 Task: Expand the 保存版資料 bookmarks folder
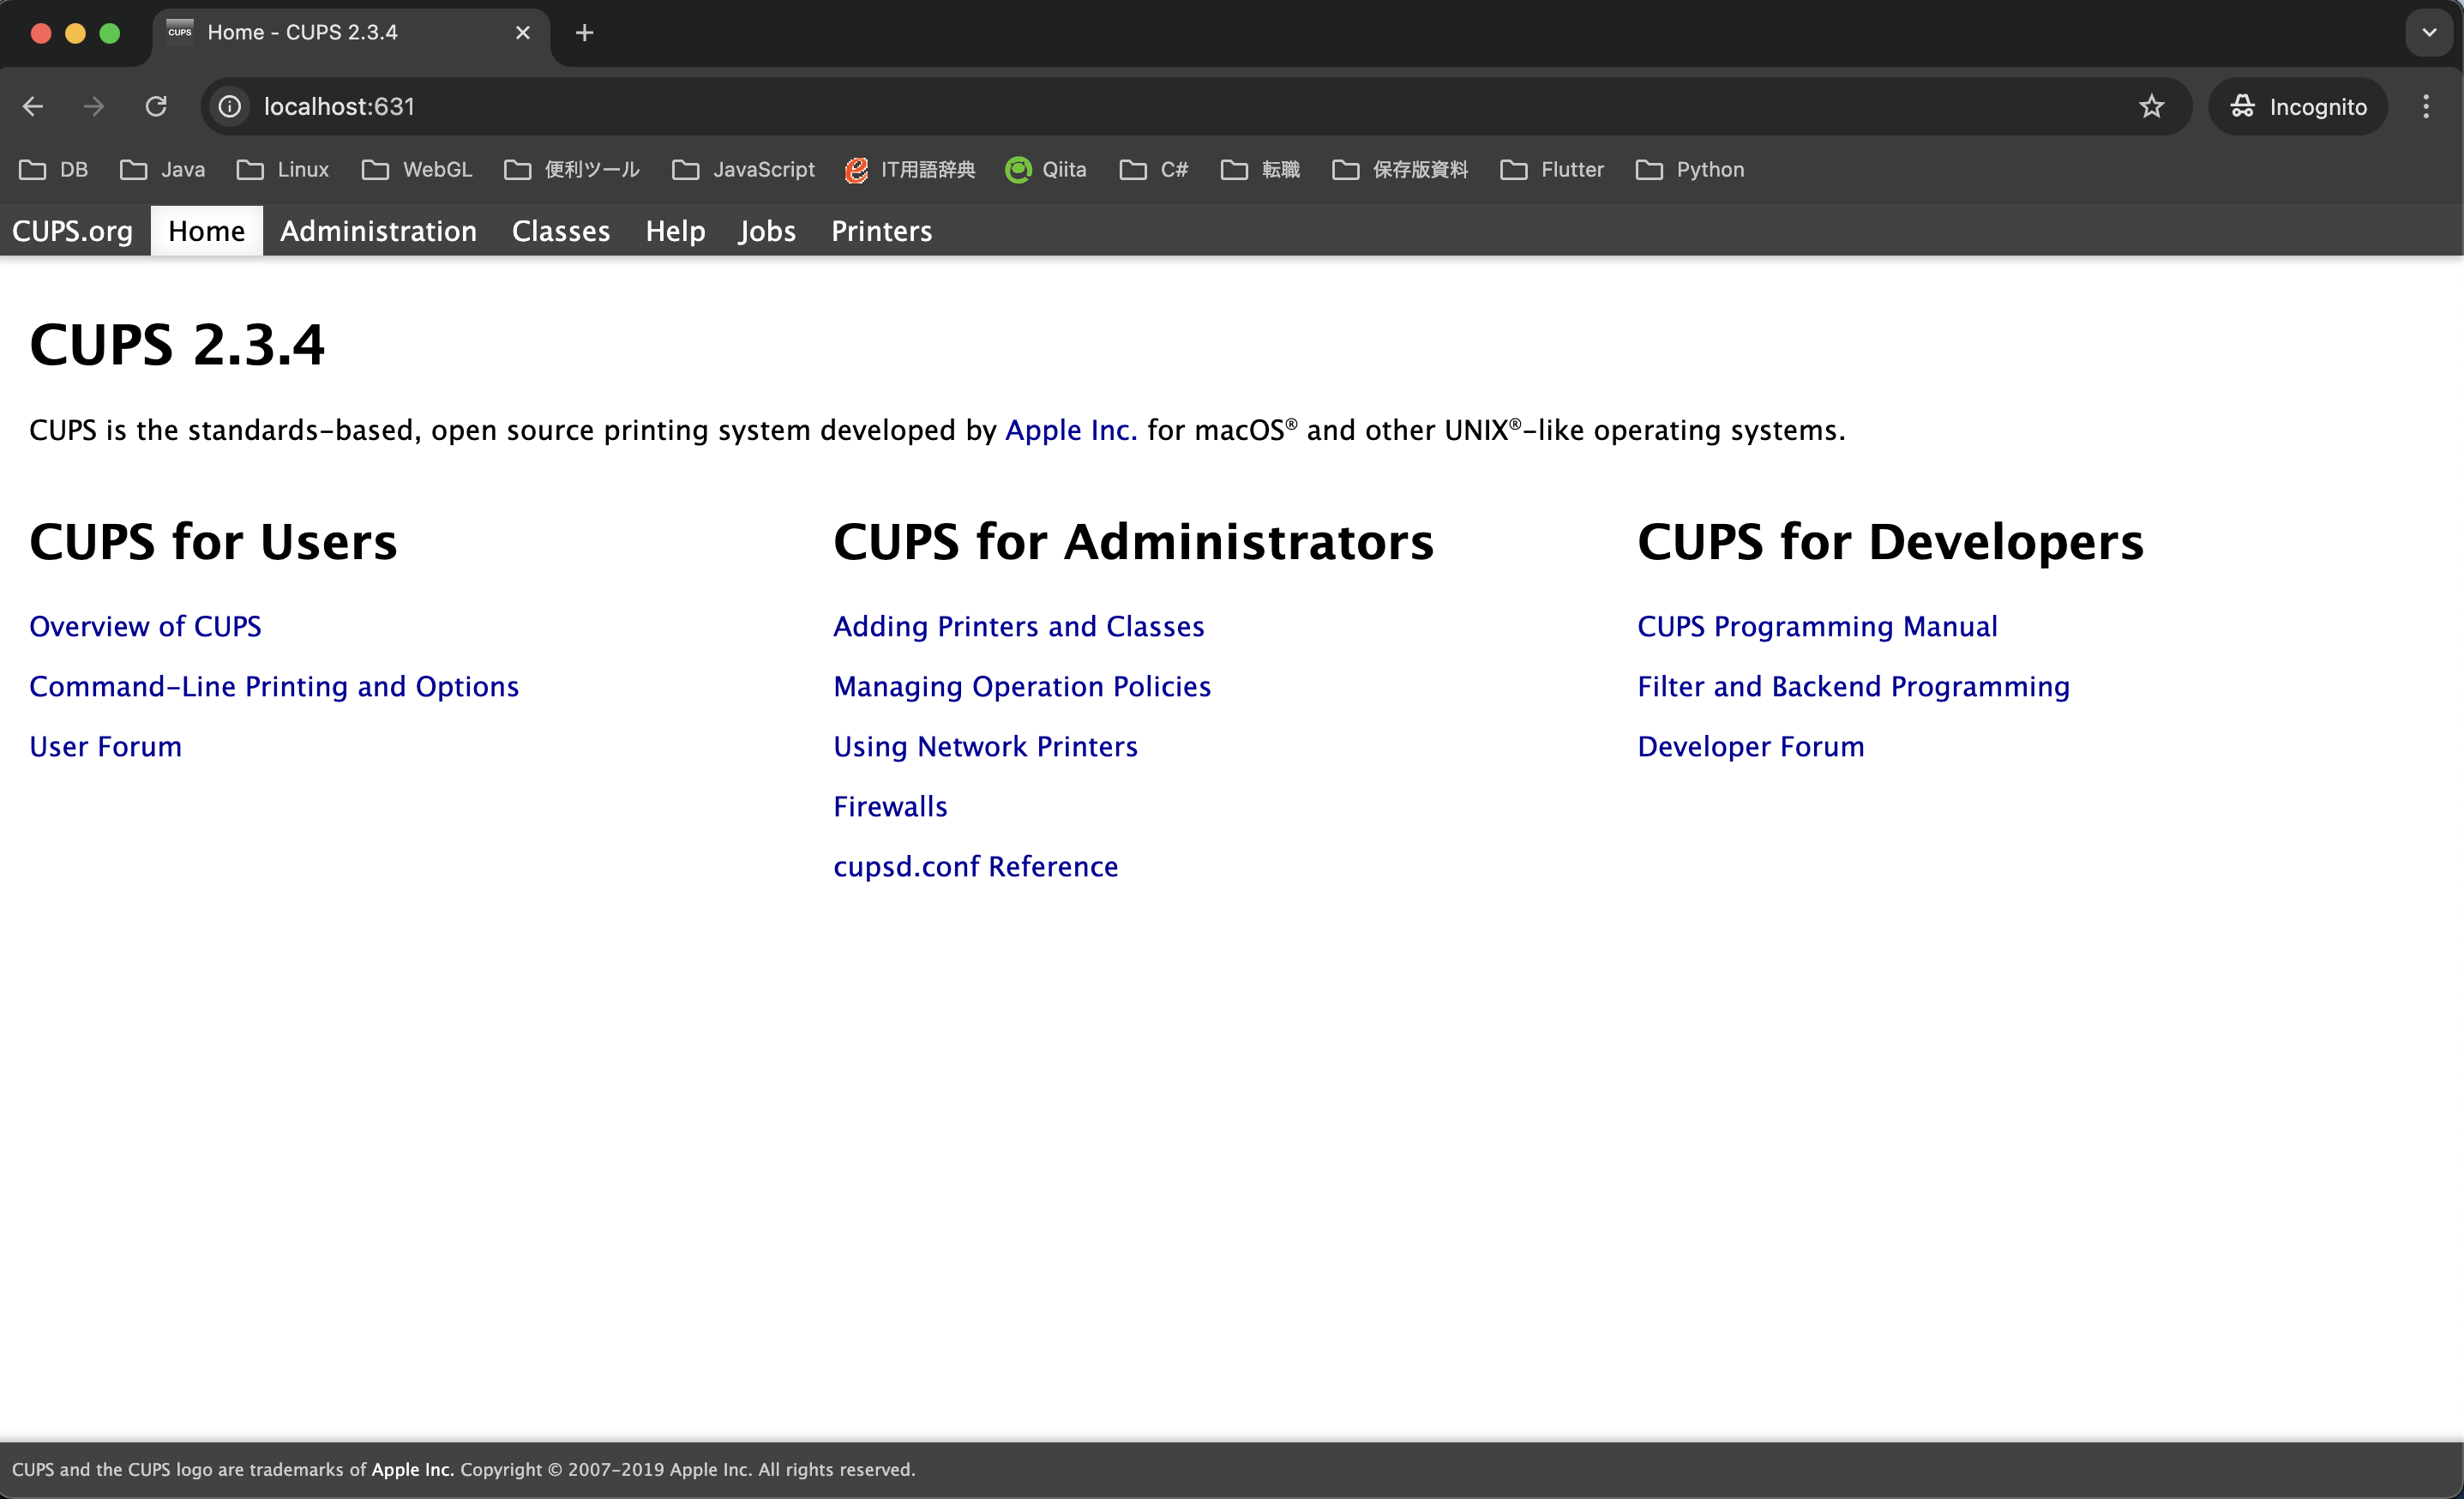pyautogui.click(x=1398, y=169)
